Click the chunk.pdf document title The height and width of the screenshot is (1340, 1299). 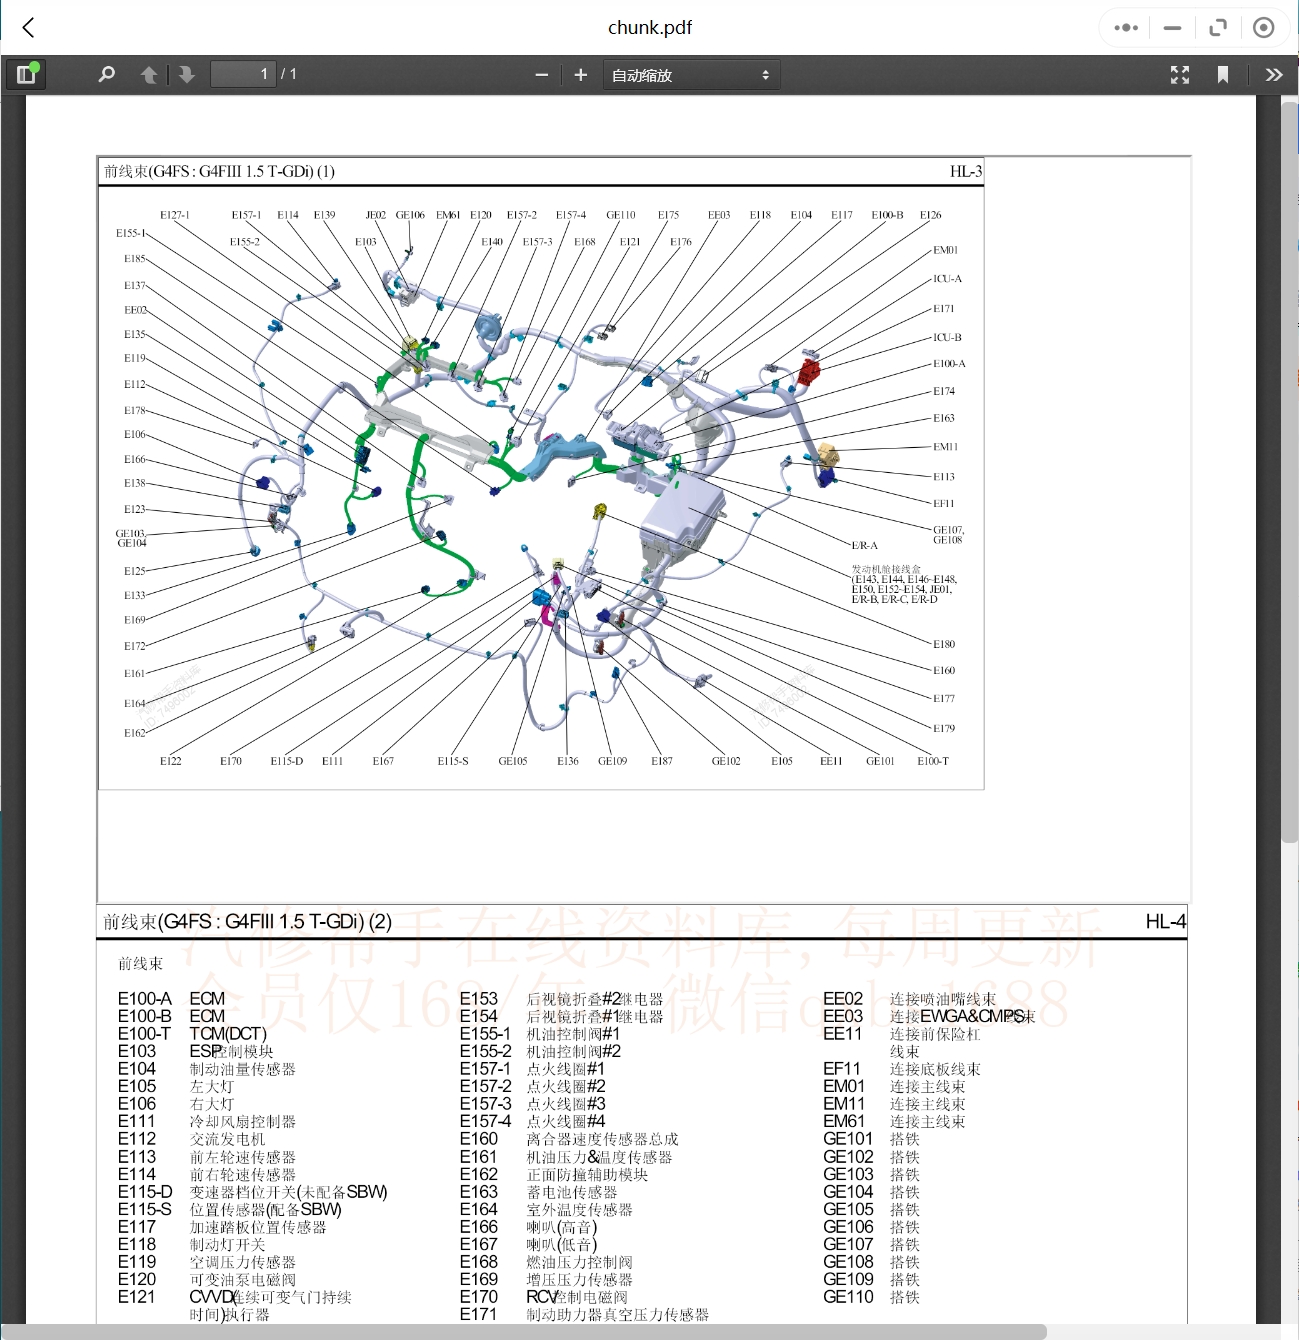click(649, 28)
